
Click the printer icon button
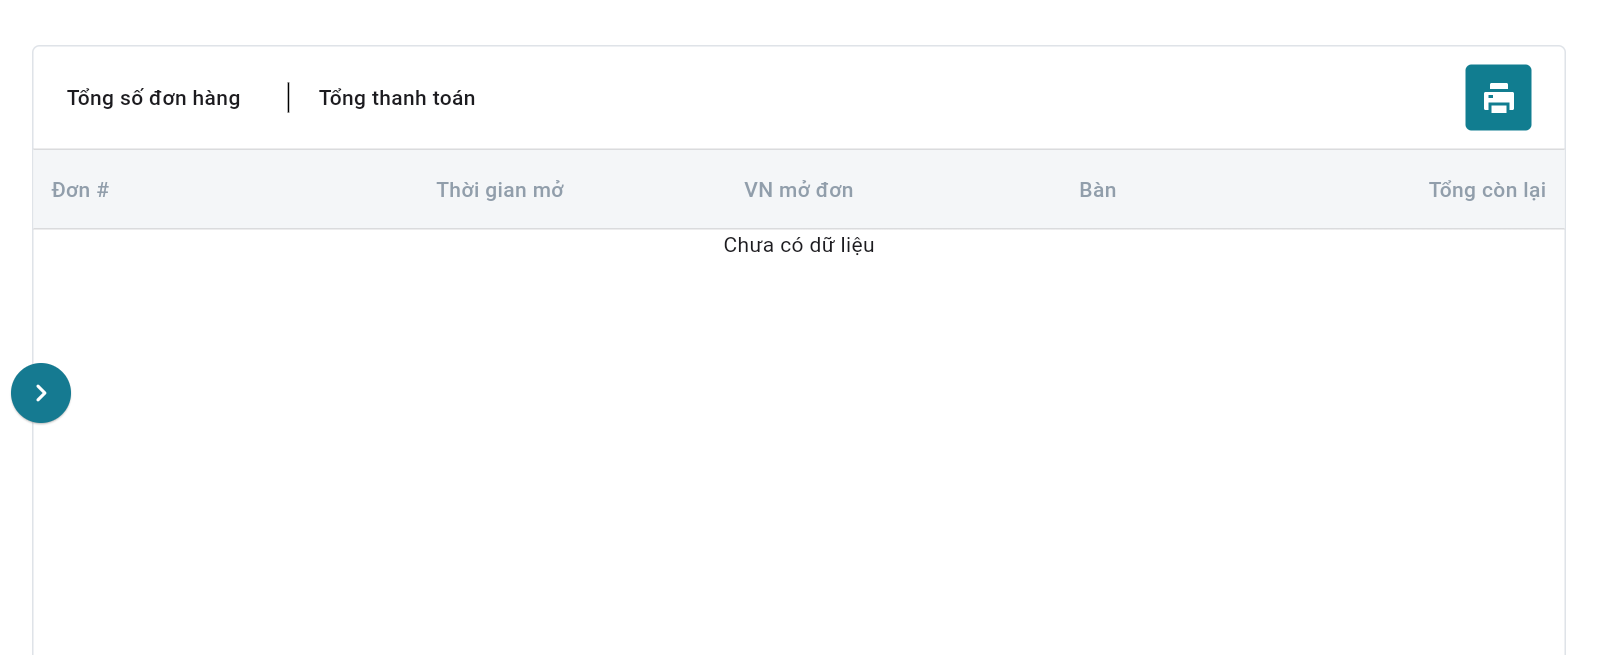[x=1498, y=97]
